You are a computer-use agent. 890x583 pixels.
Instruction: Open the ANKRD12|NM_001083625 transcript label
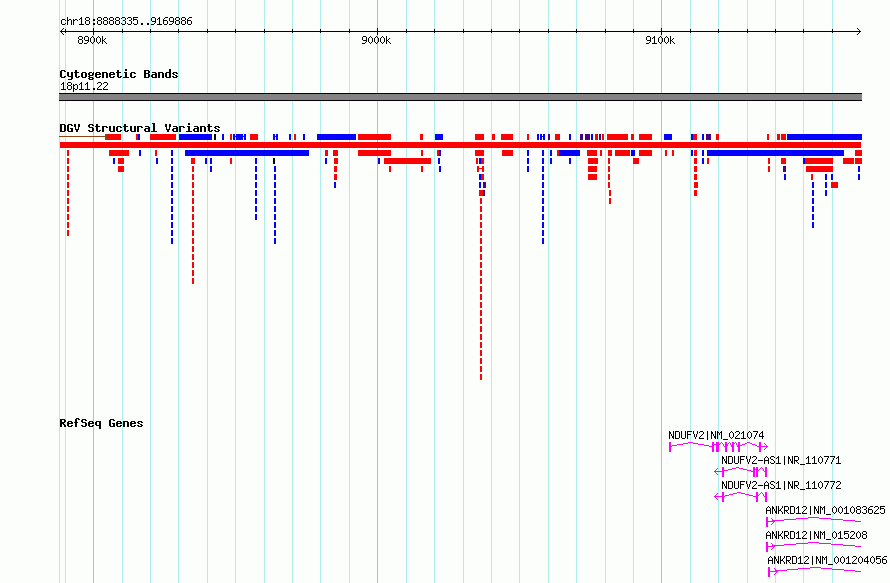pos(825,510)
